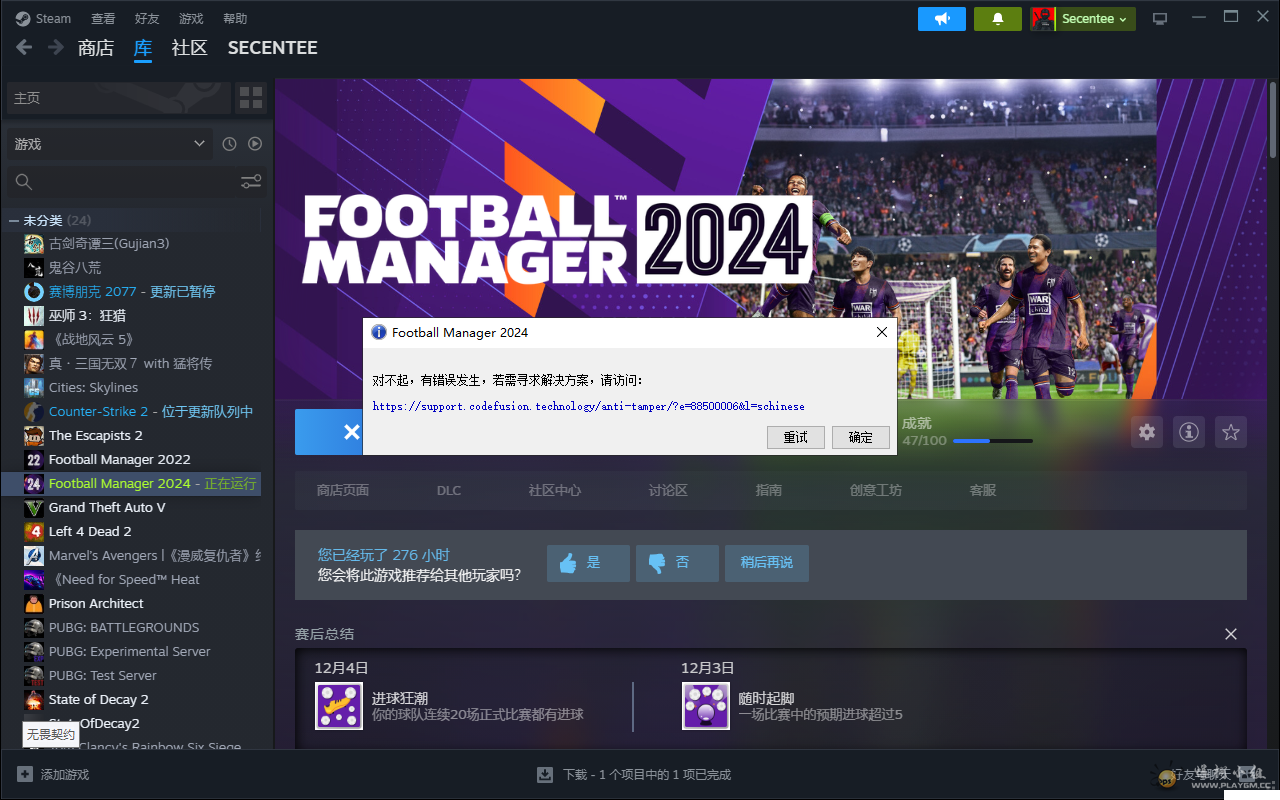Toggle the library grid view icon
Screen dimensions: 1280x800
point(251,98)
